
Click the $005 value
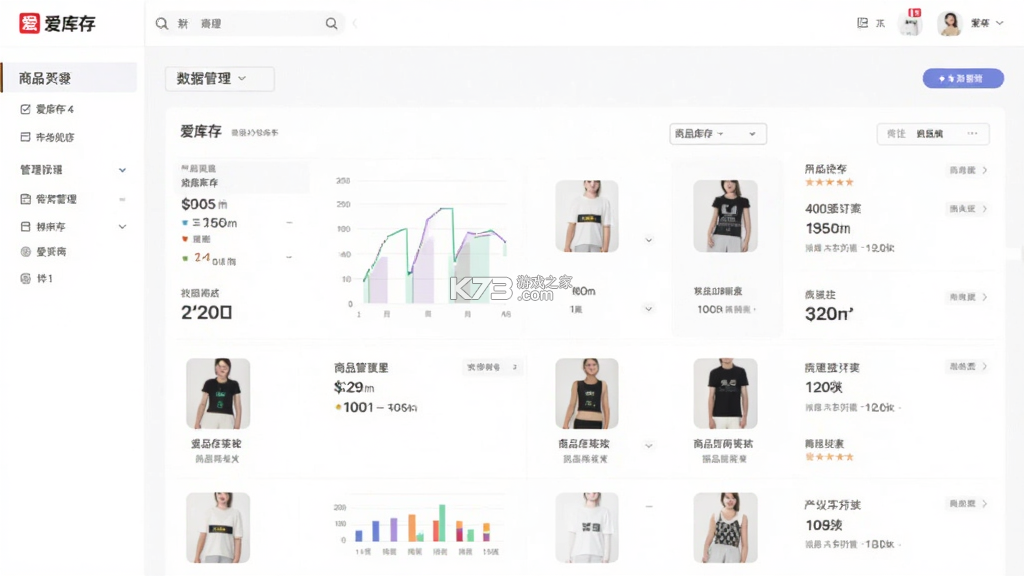(199, 204)
